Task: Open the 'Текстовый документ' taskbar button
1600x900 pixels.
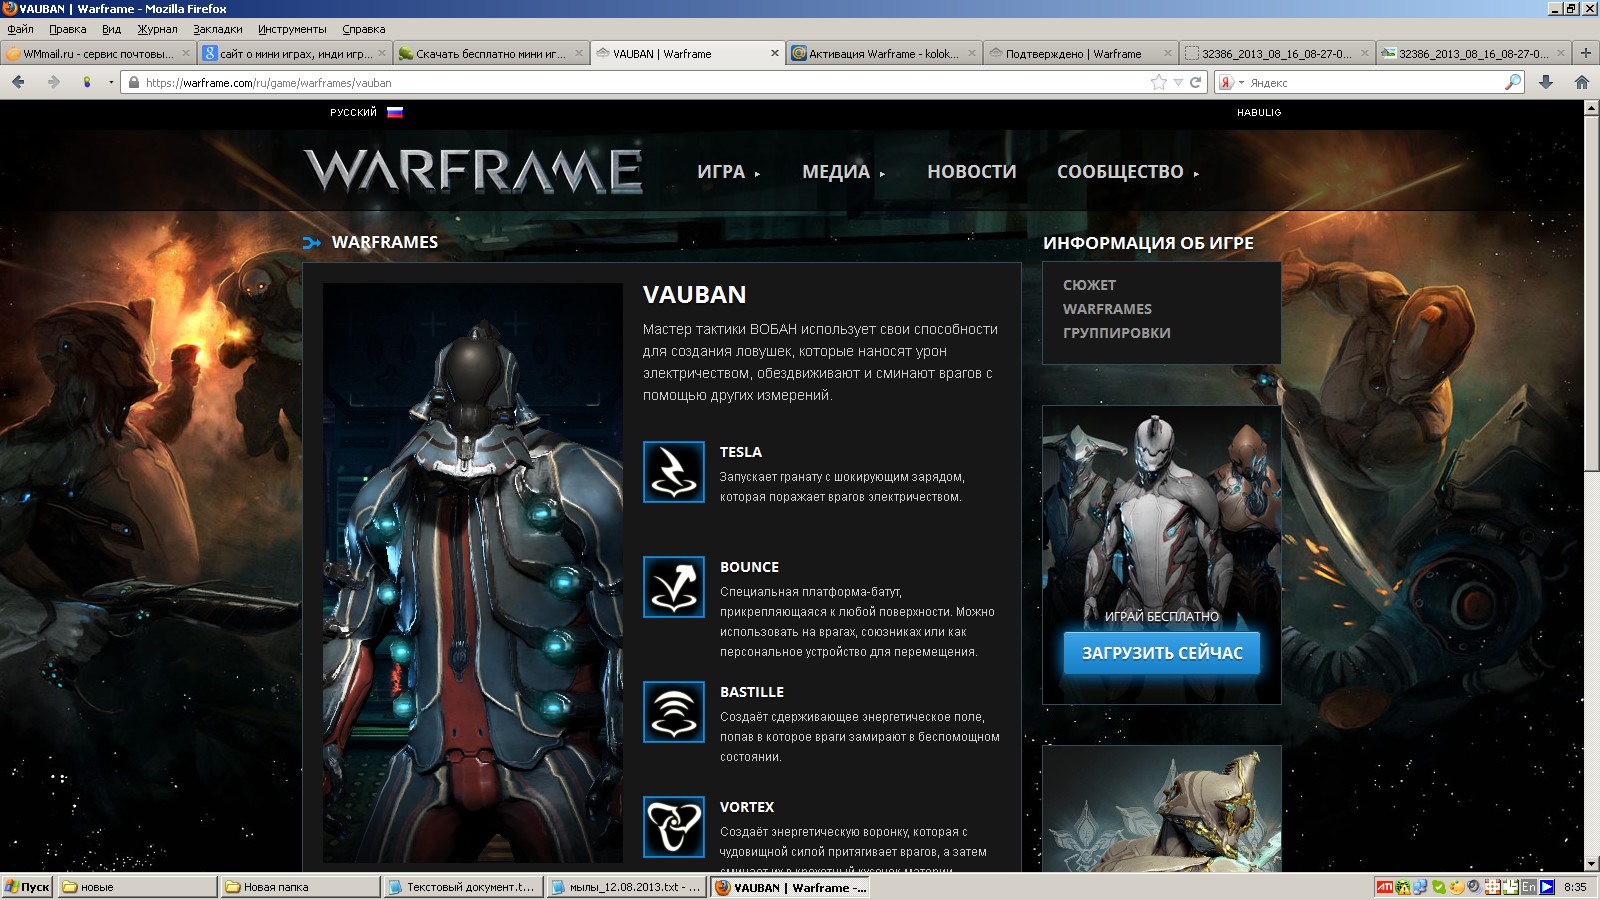Action: coord(464,887)
